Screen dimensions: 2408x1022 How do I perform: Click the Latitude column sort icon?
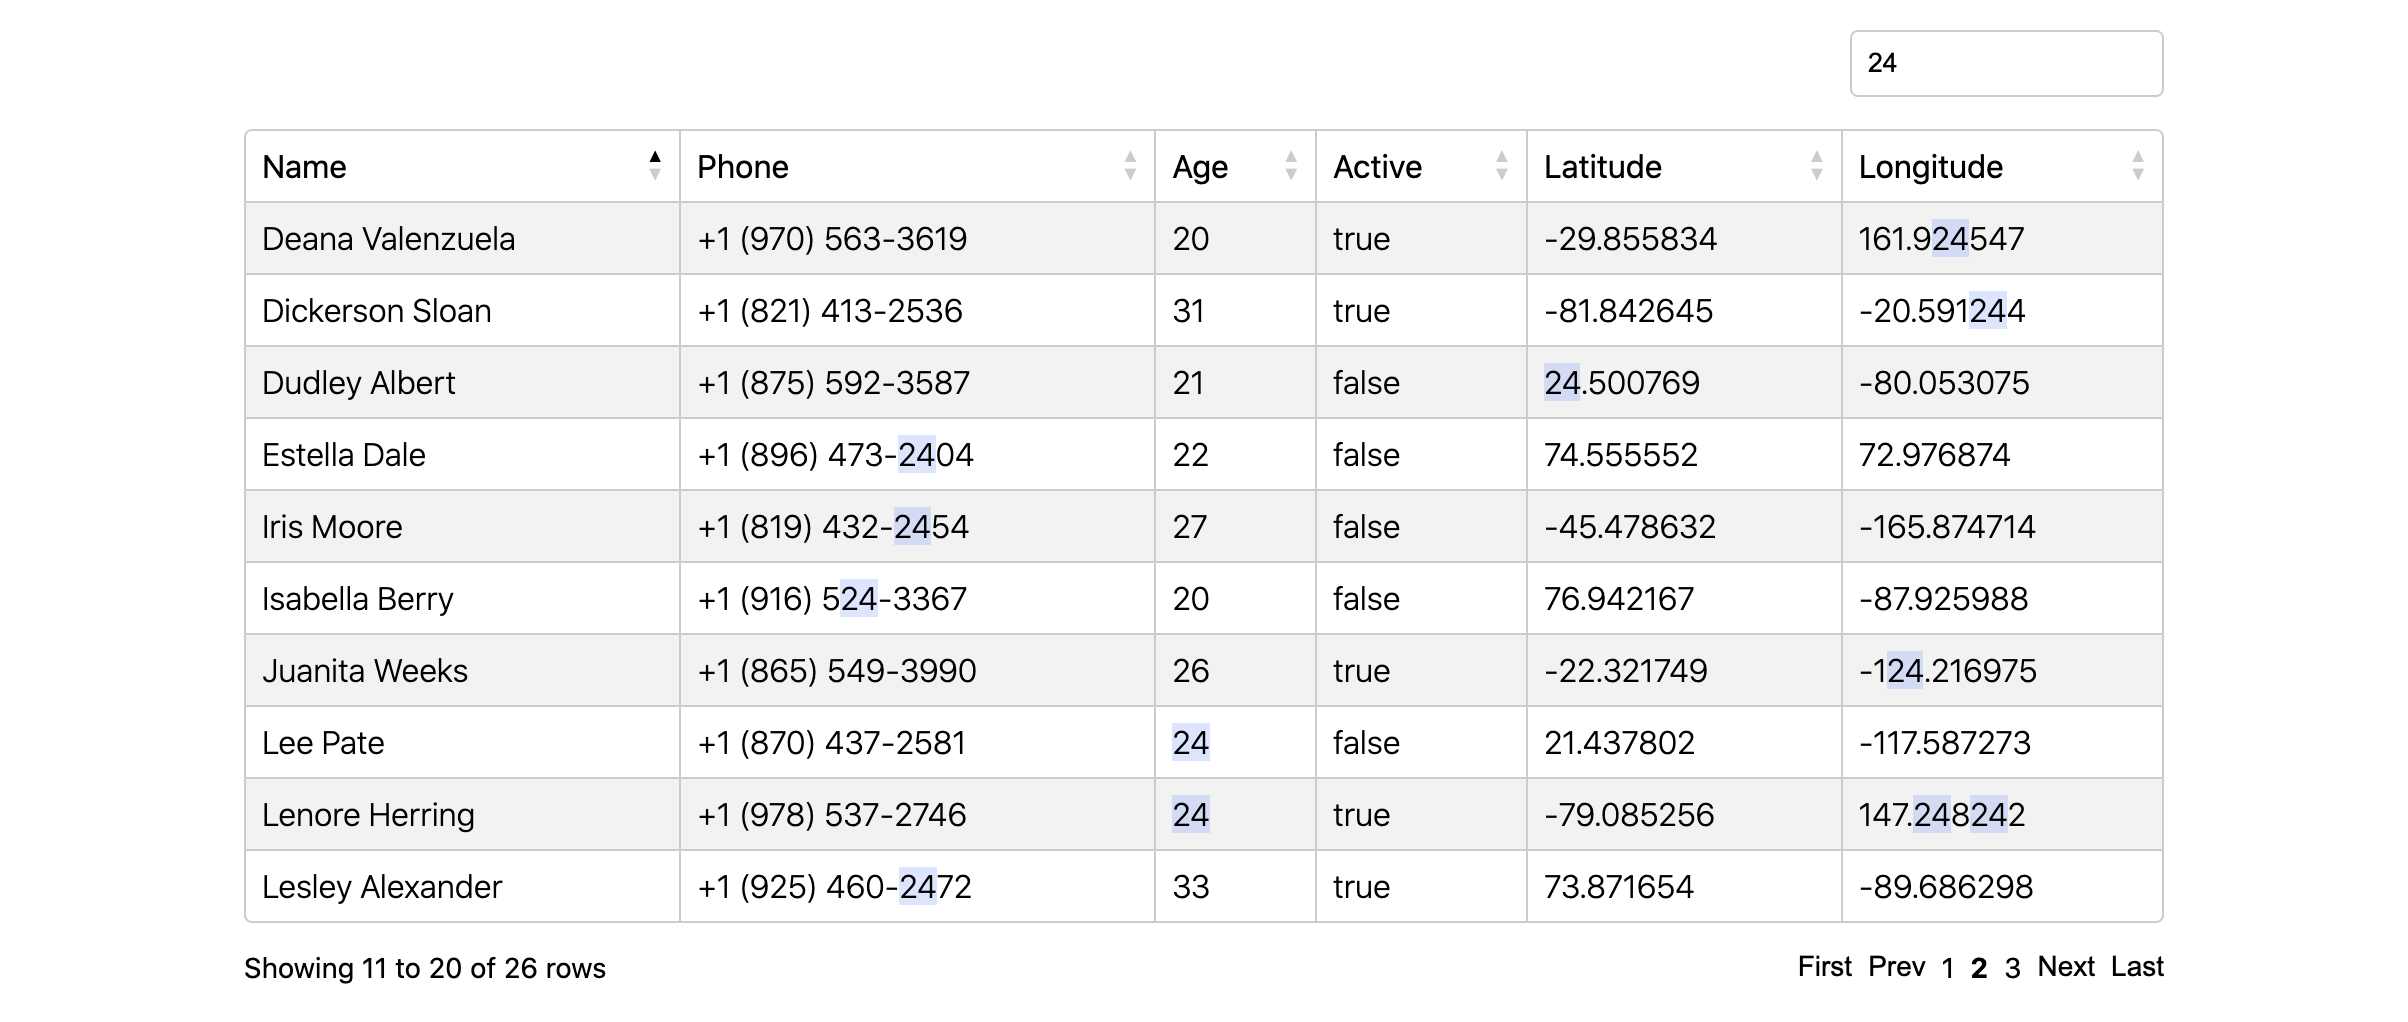click(x=1817, y=166)
